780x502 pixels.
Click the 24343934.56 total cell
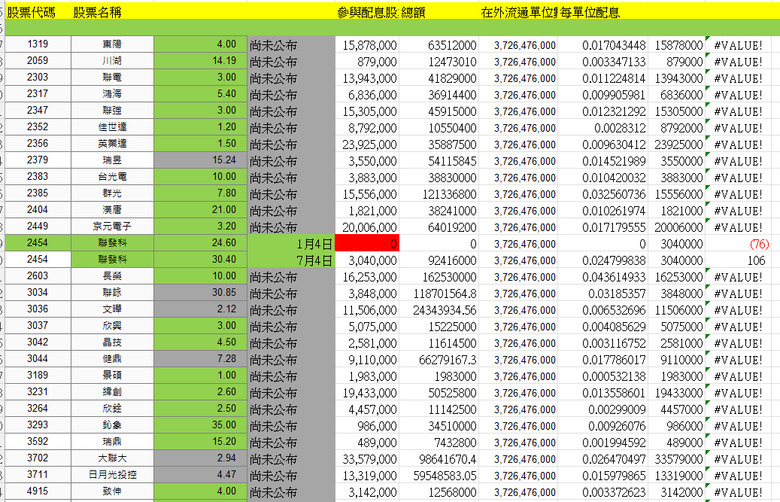(x=439, y=310)
